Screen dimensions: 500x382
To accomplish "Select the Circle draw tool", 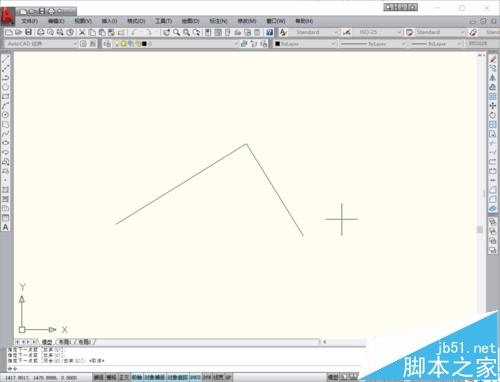I will [x=5, y=115].
